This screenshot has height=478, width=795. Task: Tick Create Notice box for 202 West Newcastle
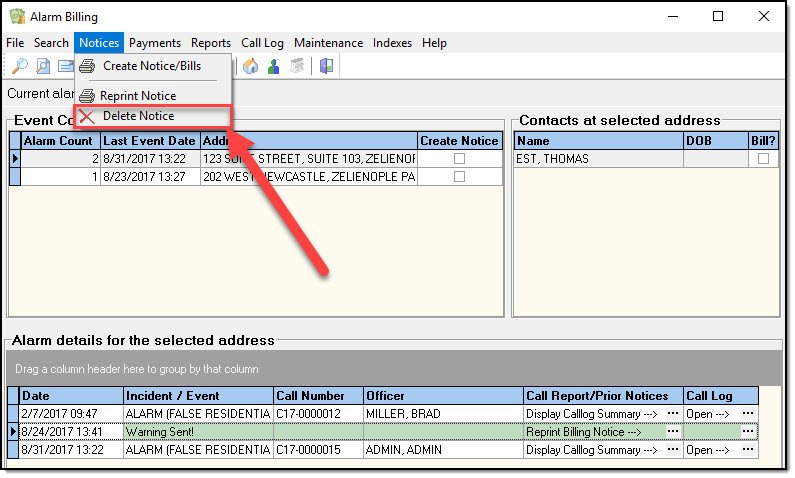(x=459, y=177)
